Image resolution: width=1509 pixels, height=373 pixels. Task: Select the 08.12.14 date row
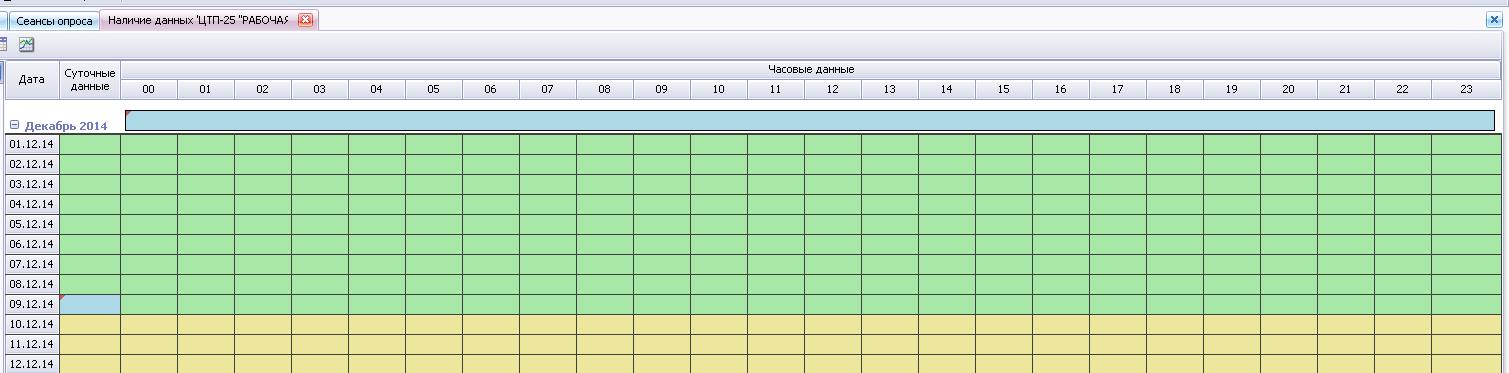[x=31, y=284]
